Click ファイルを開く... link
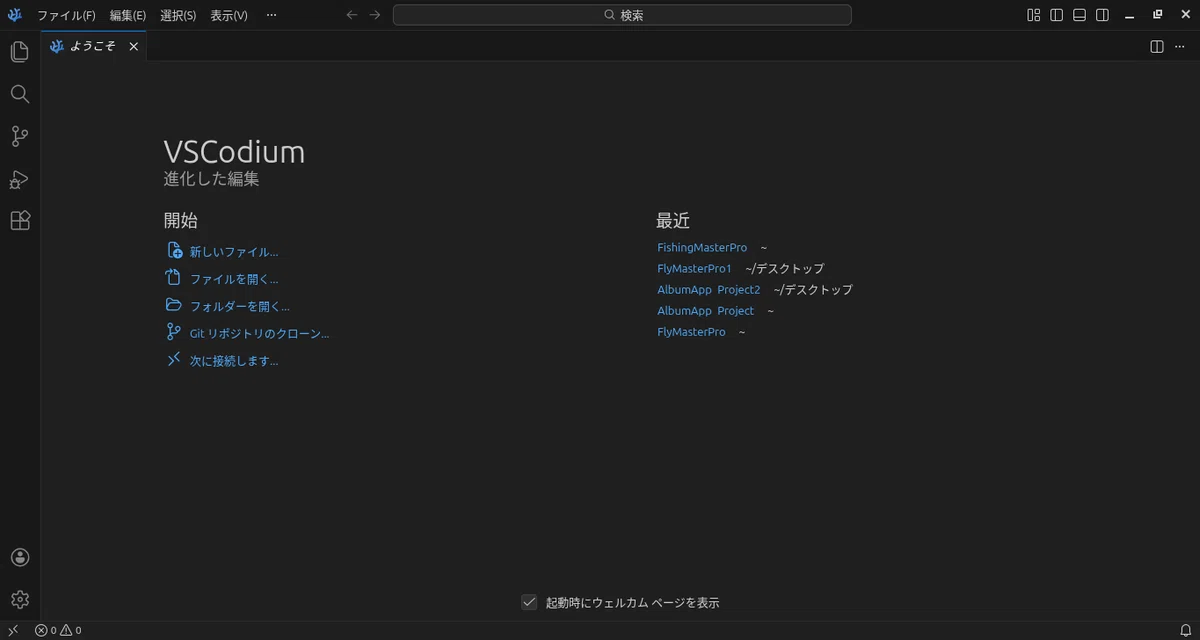Viewport: 1200px width, 640px height. [234, 279]
